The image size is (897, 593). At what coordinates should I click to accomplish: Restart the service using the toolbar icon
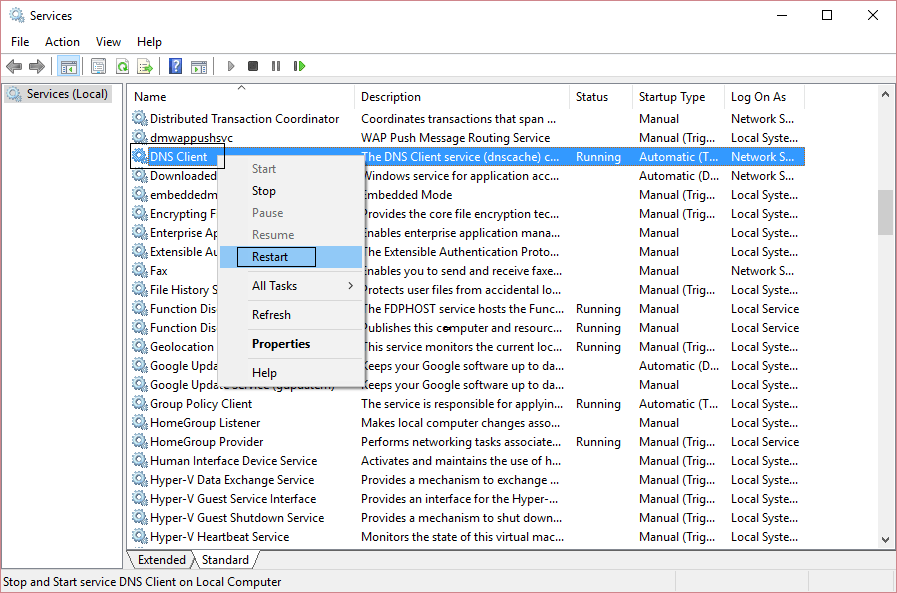click(x=300, y=66)
